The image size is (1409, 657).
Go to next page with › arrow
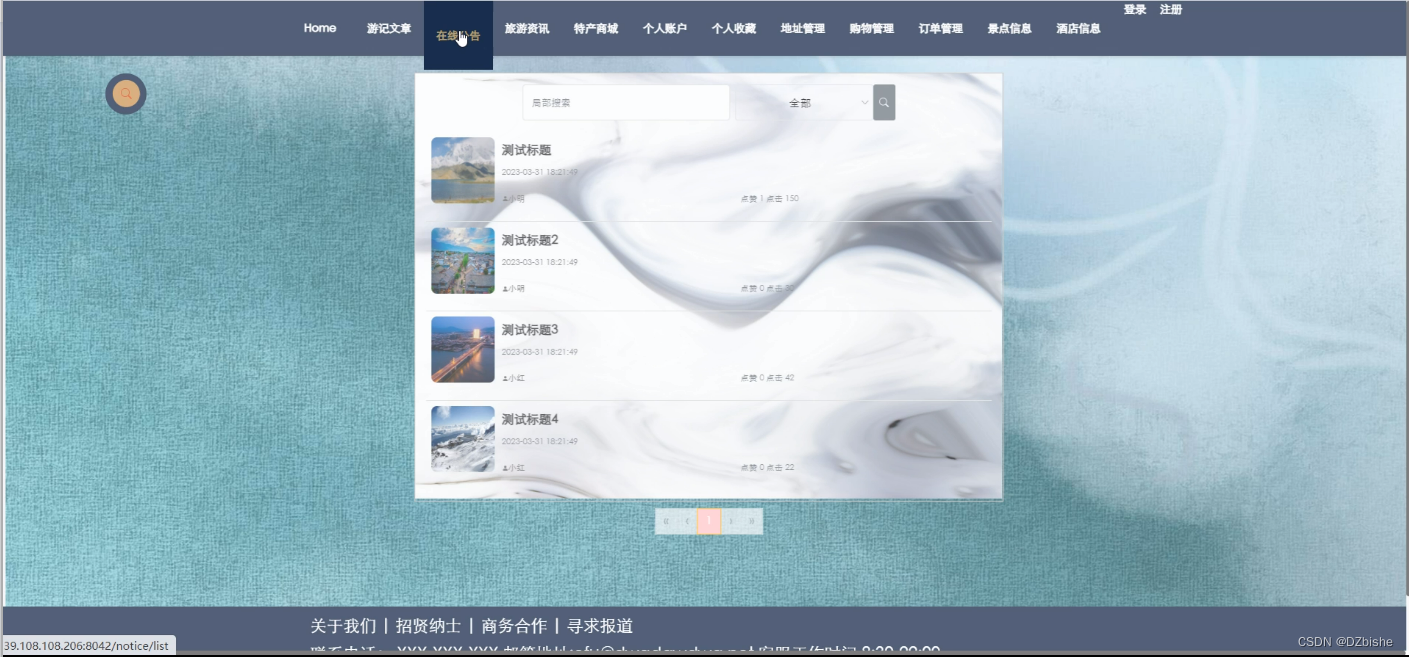click(731, 521)
